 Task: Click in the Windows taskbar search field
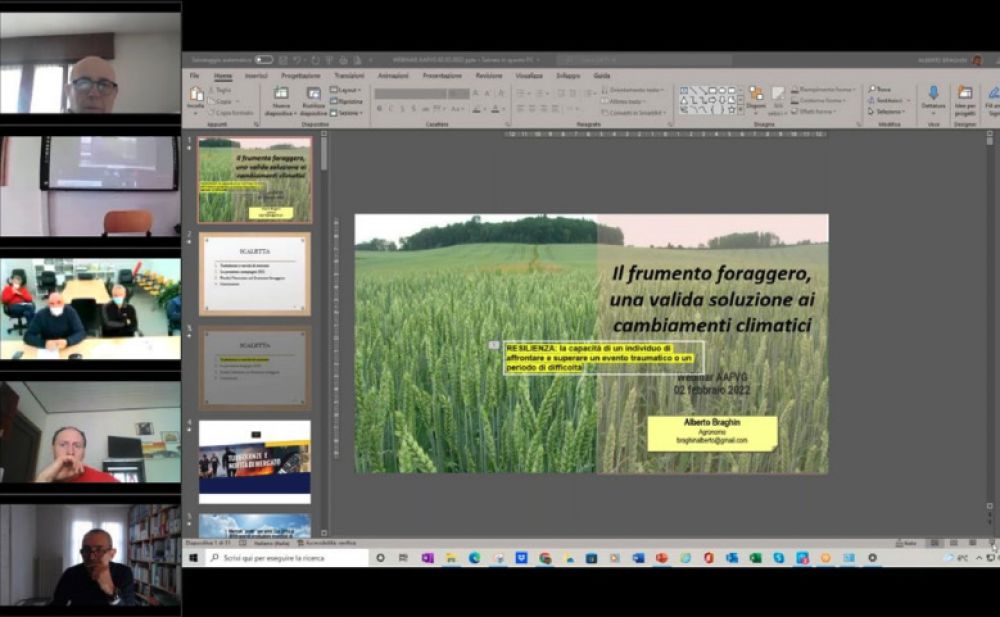[x=287, y=558]
